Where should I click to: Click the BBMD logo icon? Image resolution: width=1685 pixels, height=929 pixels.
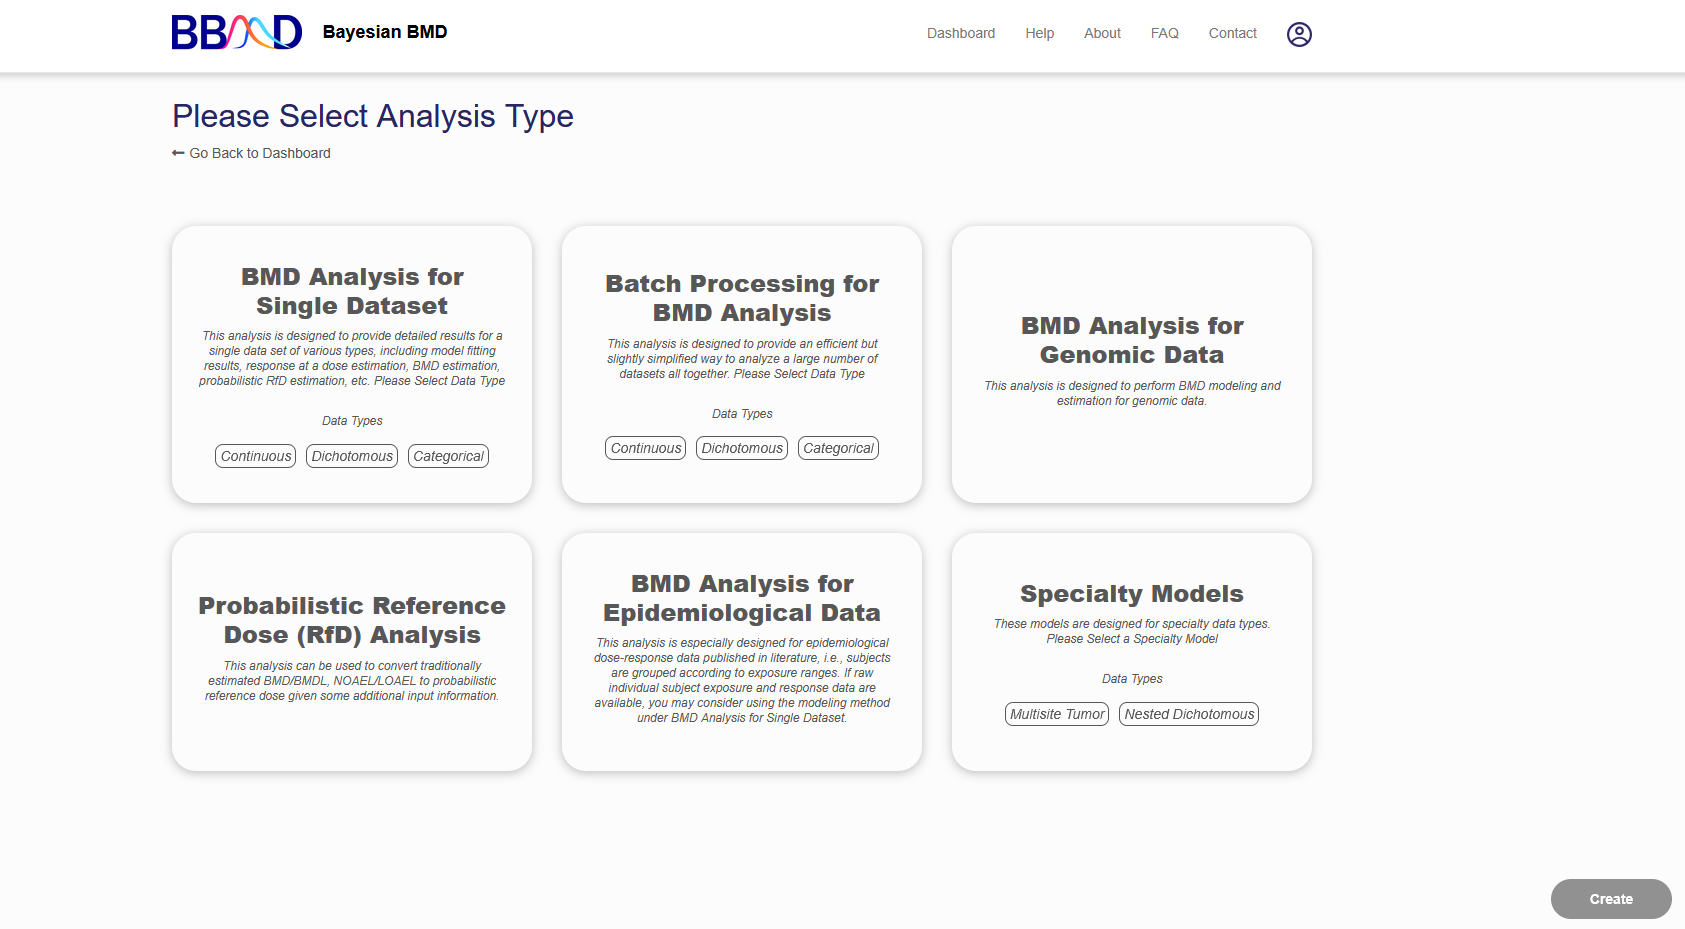(x=236, y=33)
